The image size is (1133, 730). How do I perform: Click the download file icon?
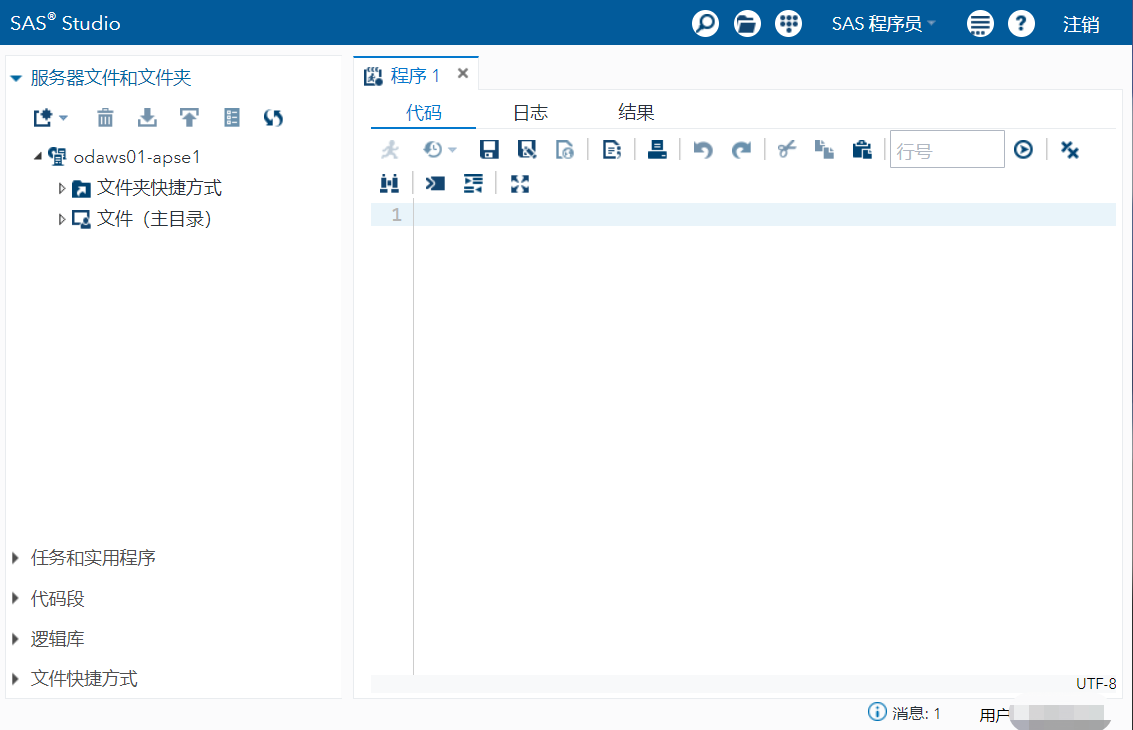(147, 117)
